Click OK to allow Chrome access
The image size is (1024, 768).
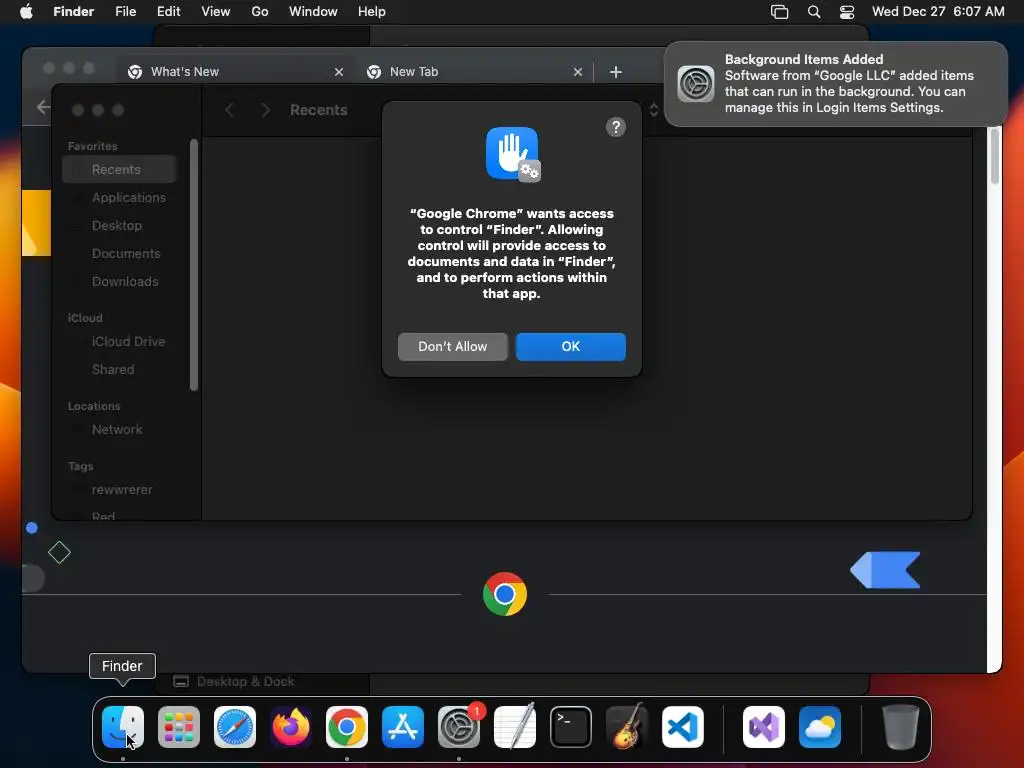[x=571, y=347]
